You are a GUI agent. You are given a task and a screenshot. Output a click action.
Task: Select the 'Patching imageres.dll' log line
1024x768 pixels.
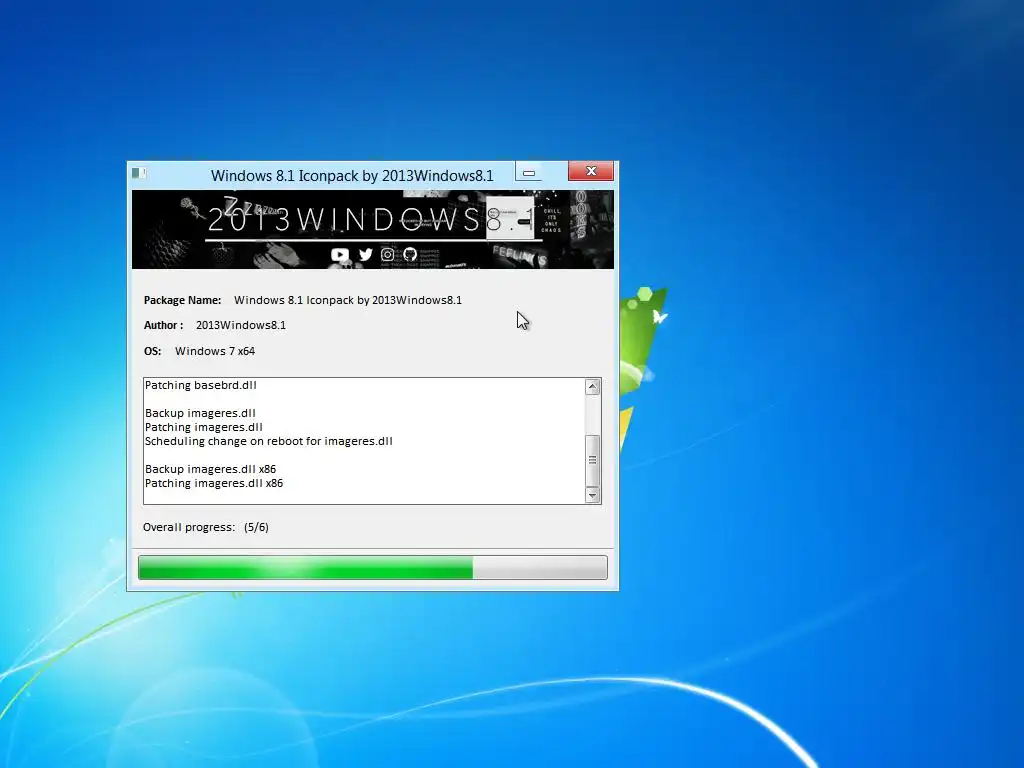point(204,427)
